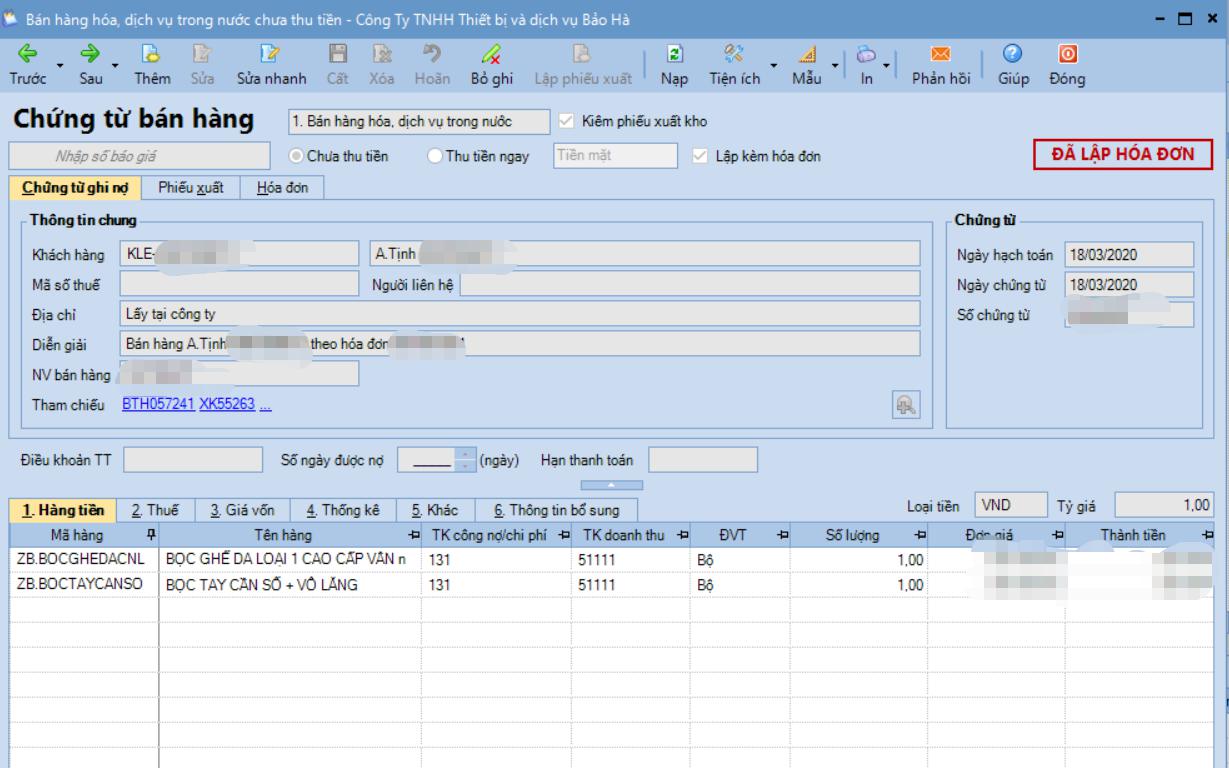1229x768 pixels.
Task: Select the Chưa thu tiền radio option
Action: pyautogui.click(x=296, y=156)
